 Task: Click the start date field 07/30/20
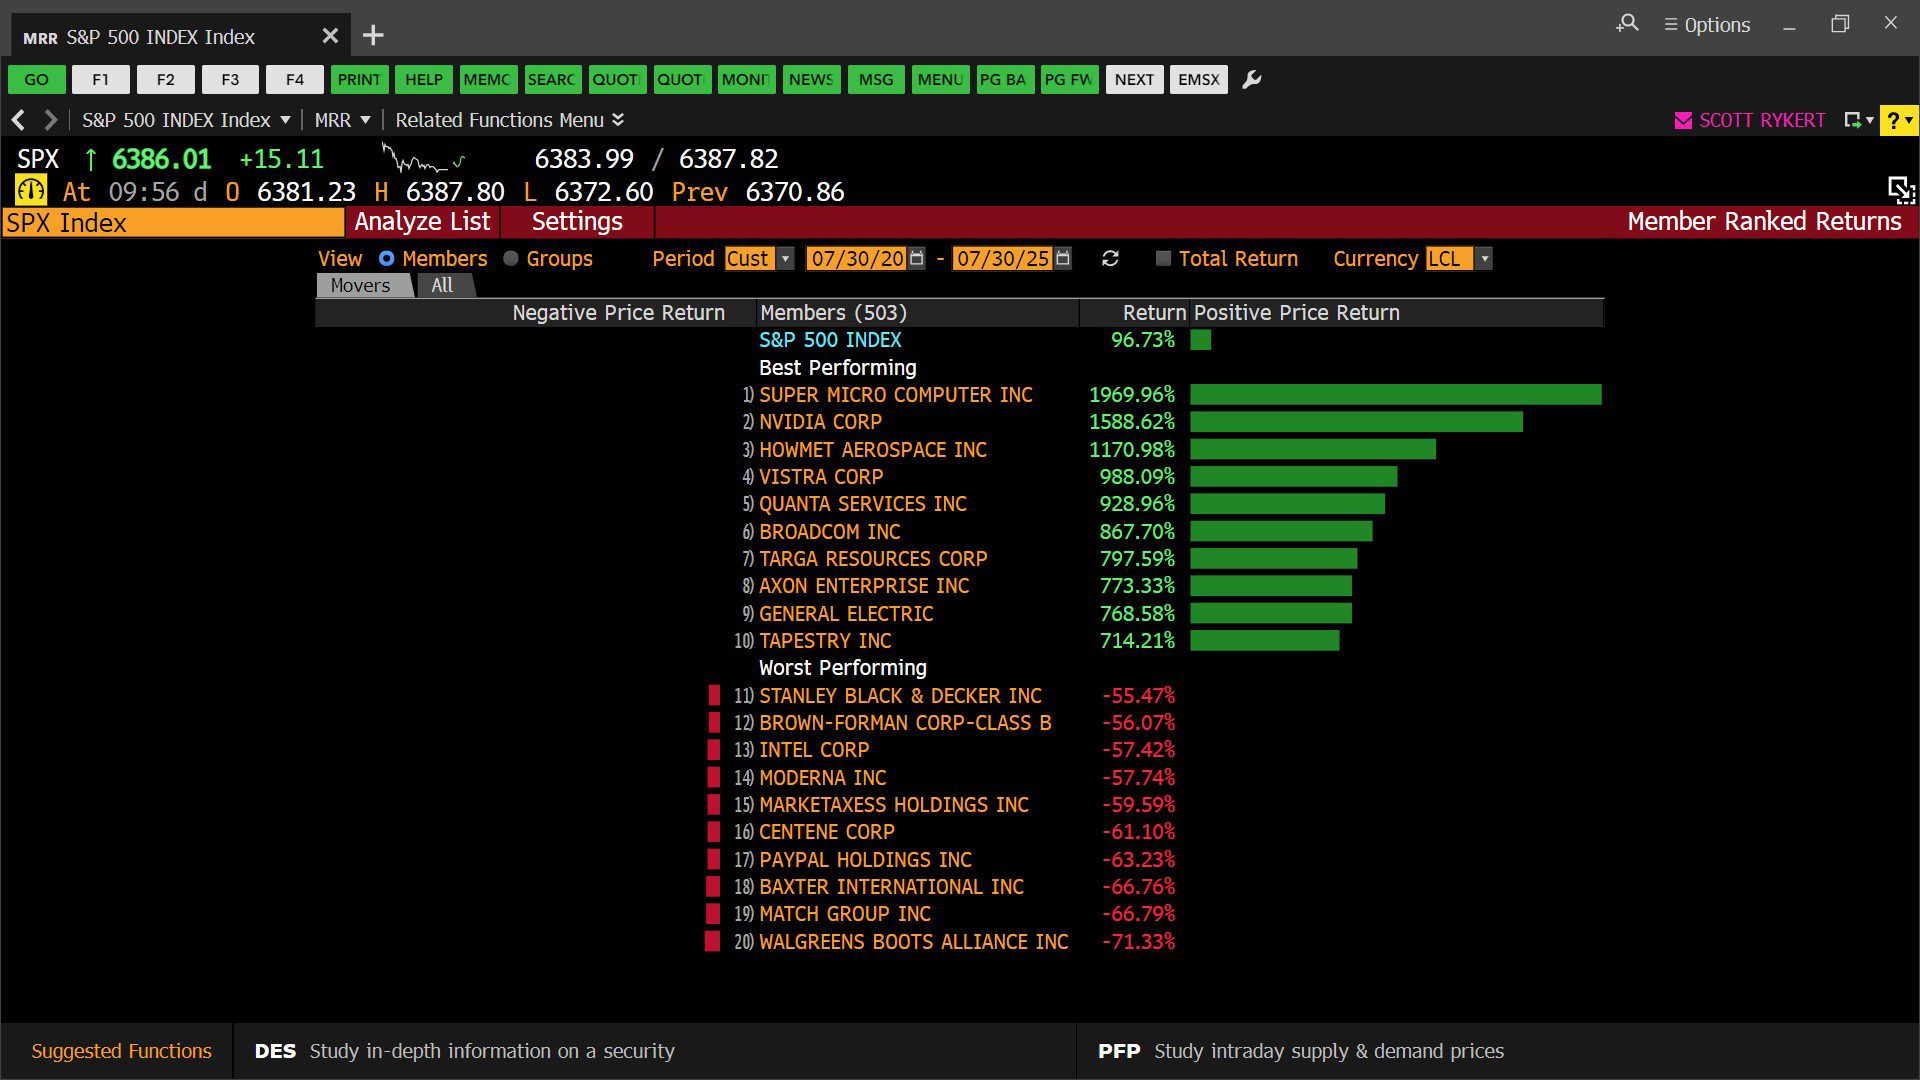[x=857, y=259]
